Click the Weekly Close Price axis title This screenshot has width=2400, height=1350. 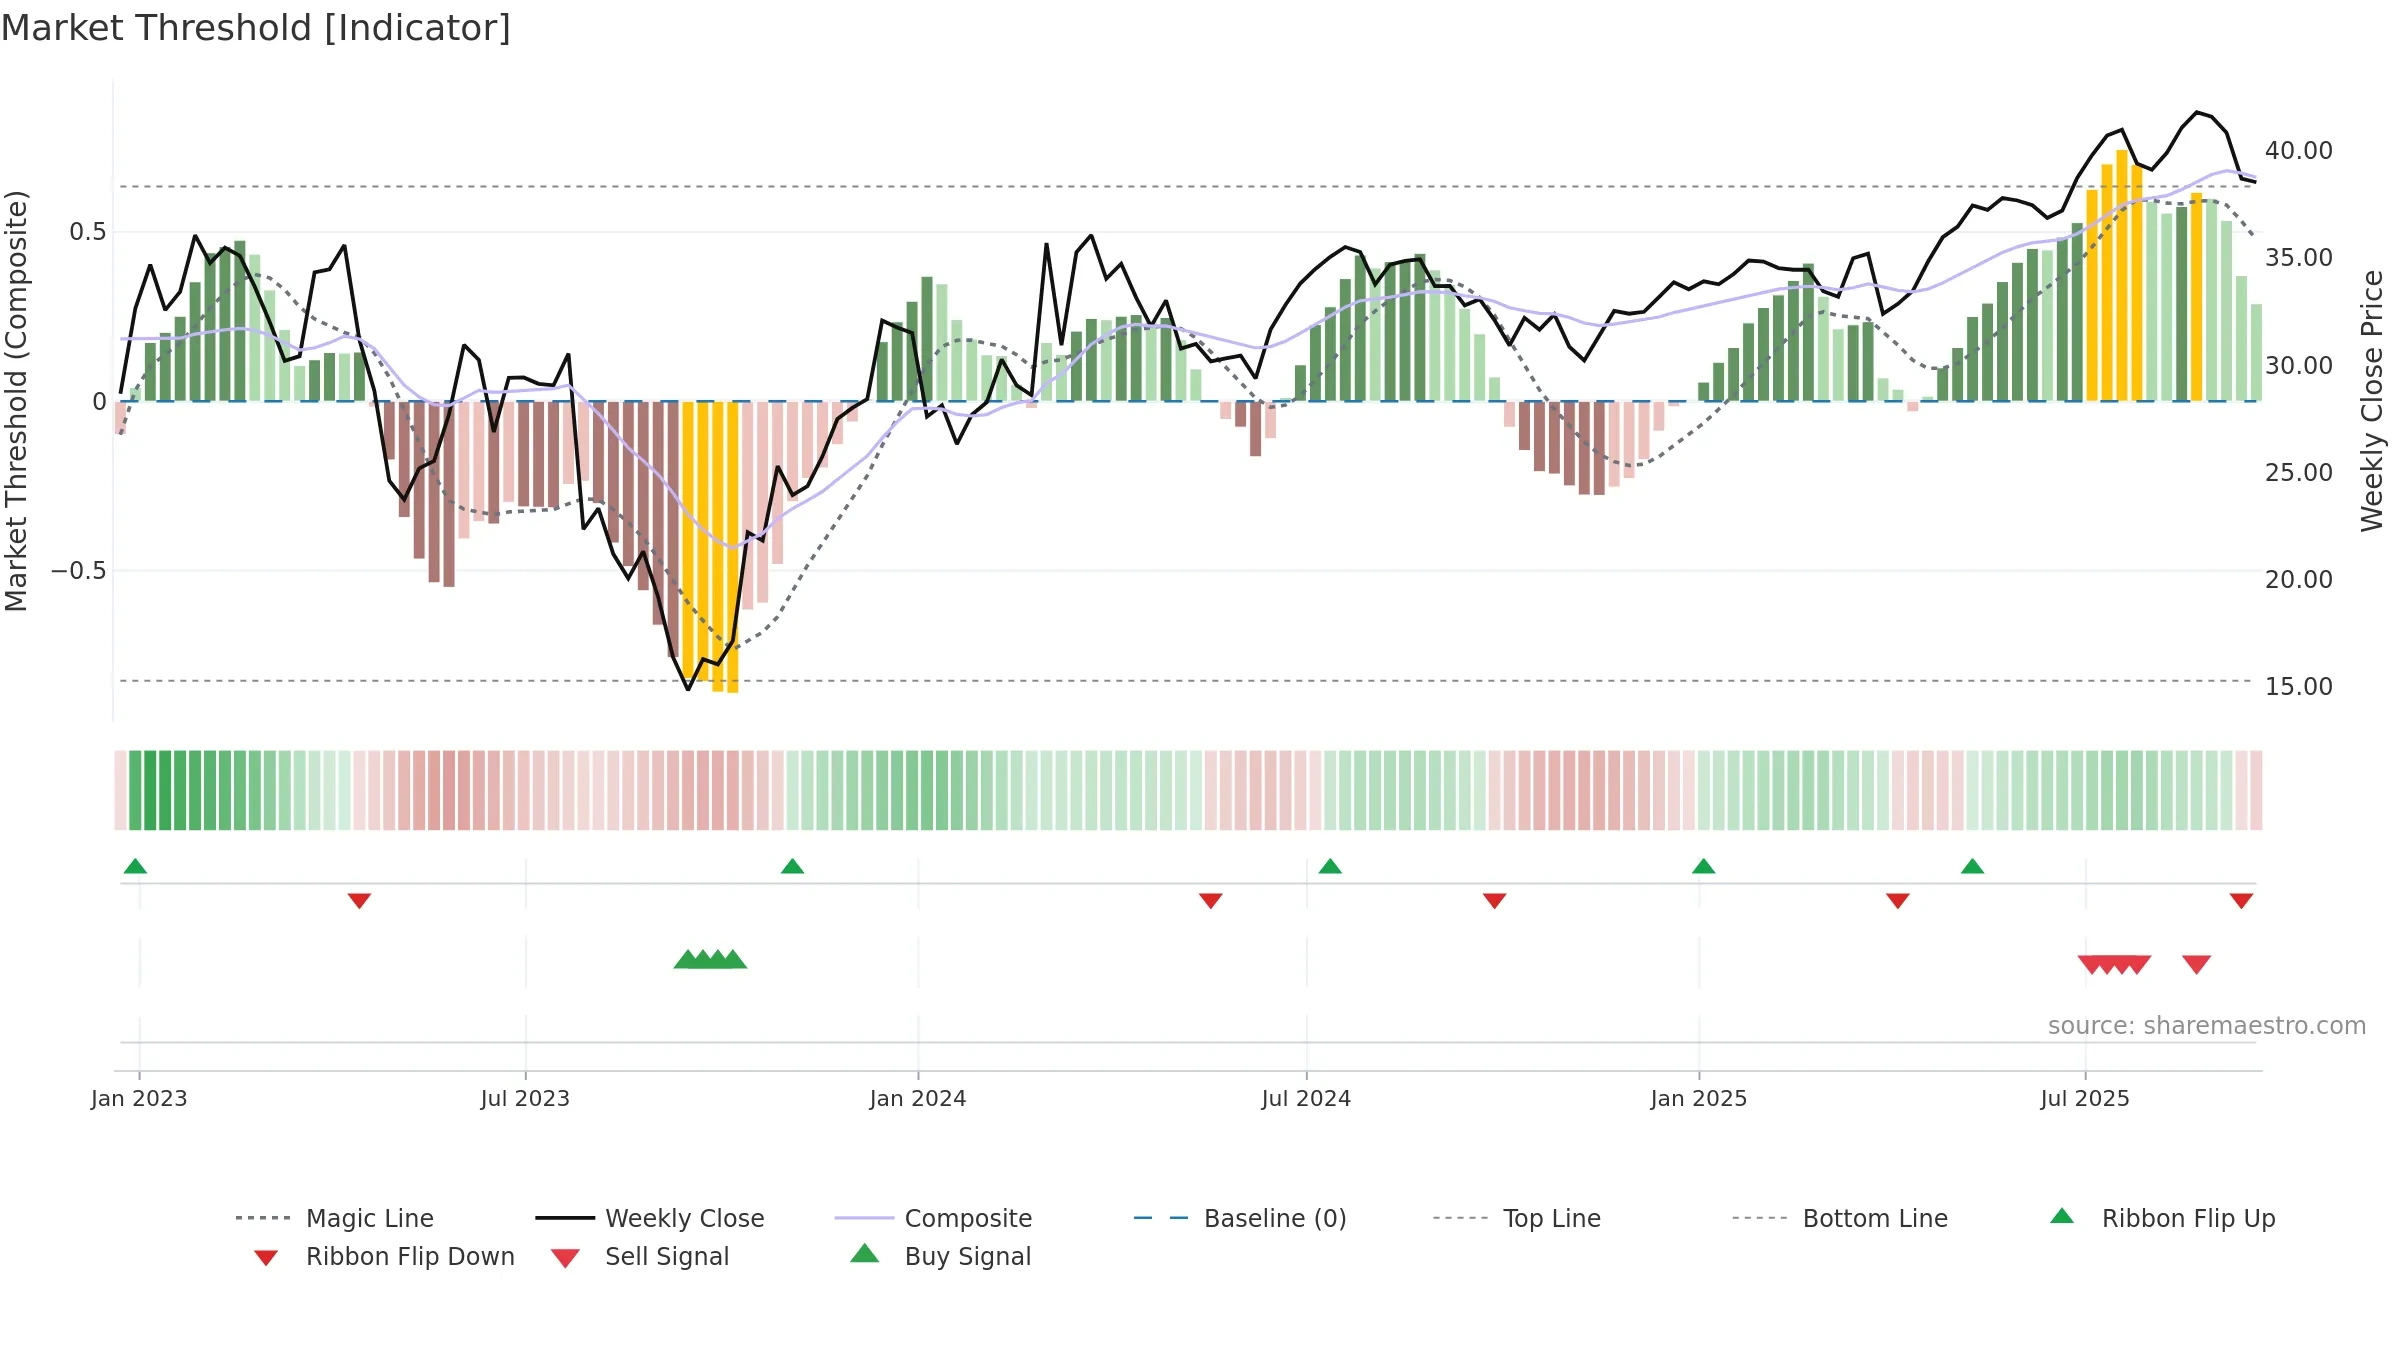(2372, 401)
